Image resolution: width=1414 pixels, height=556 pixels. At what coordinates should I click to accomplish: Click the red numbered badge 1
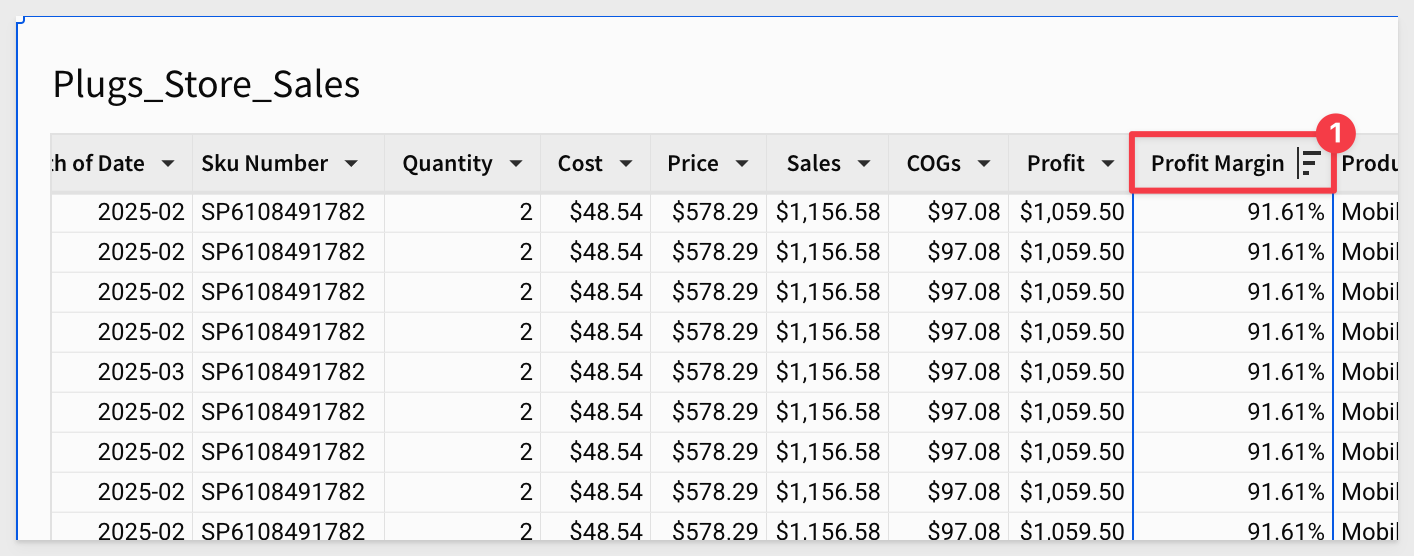[x=1338, y=132]
